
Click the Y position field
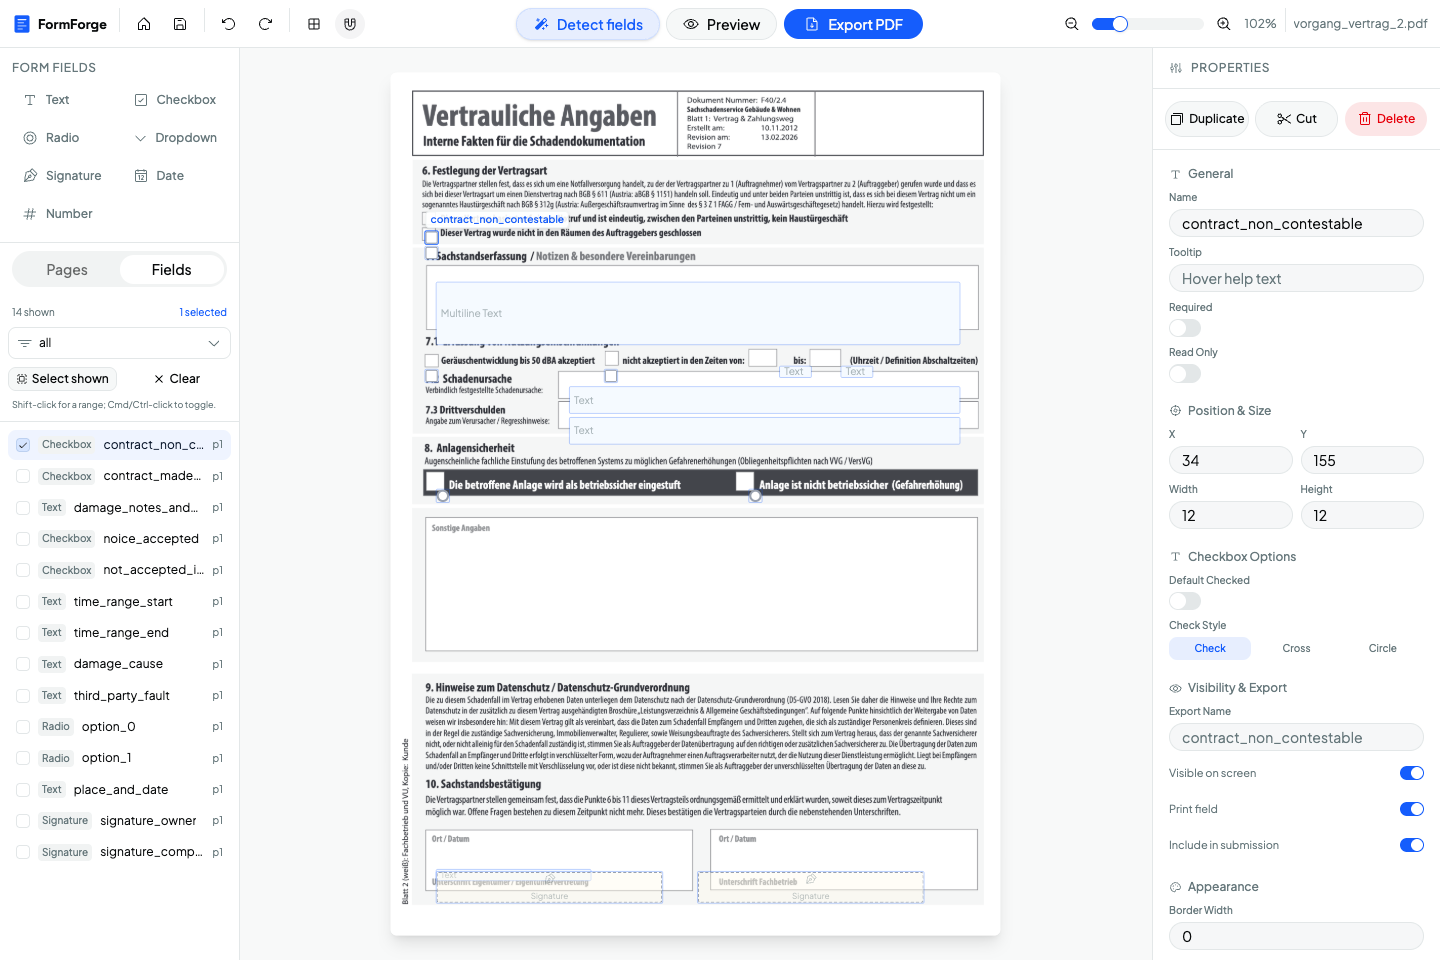[x=1362, y=461]
